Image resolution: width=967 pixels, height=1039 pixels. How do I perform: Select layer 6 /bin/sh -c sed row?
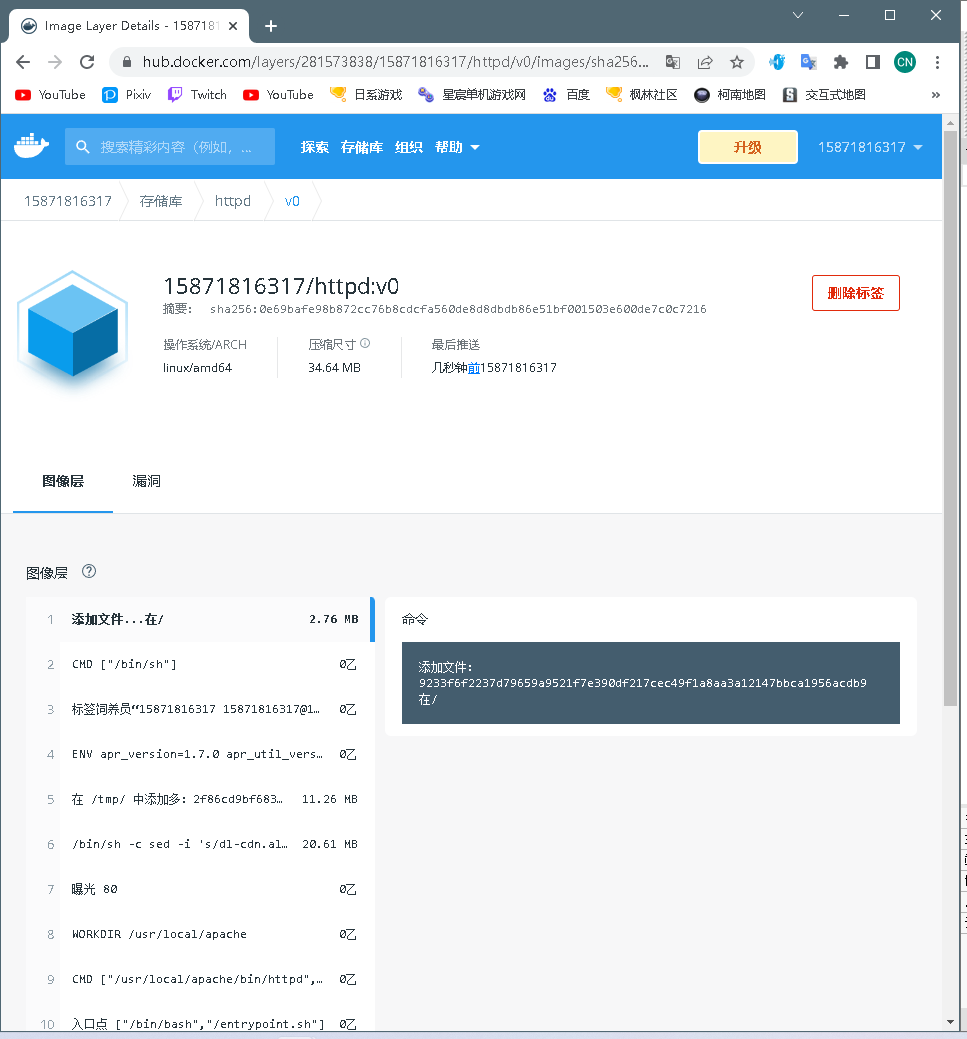coord(200,844)
